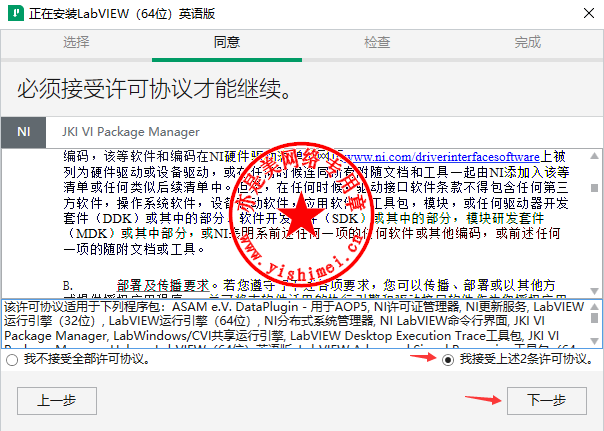Click the 上一步 back button
The width and height of the screenshot is (604, 431).
(57, 401)
